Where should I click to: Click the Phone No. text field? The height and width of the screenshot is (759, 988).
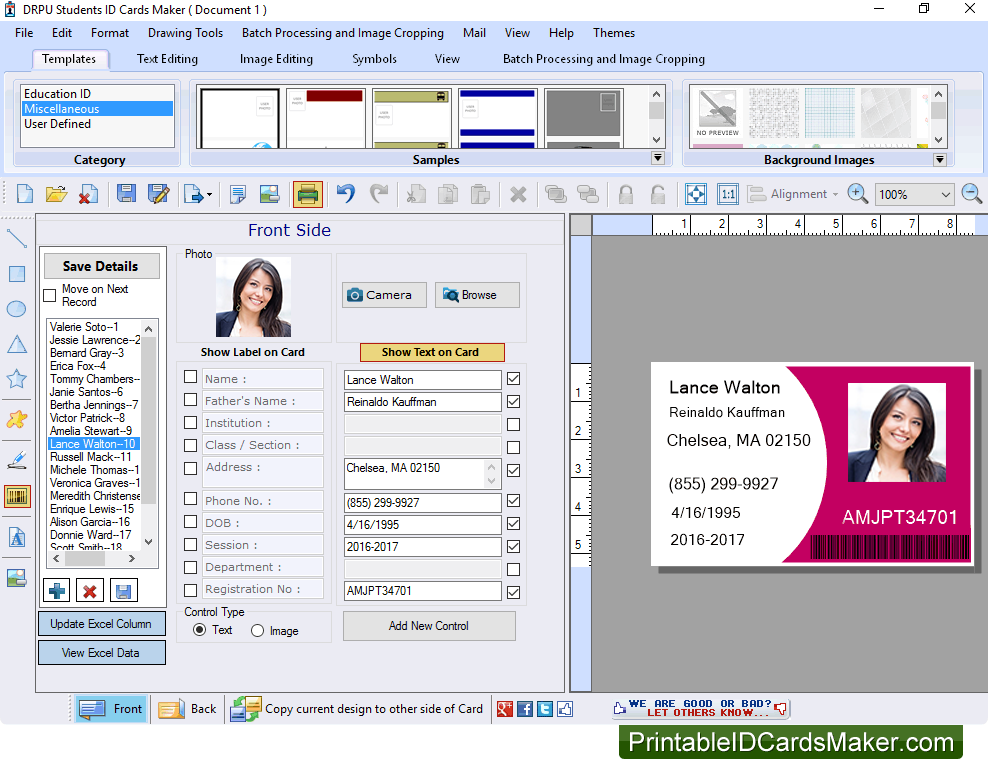click(x=422, y=502)
